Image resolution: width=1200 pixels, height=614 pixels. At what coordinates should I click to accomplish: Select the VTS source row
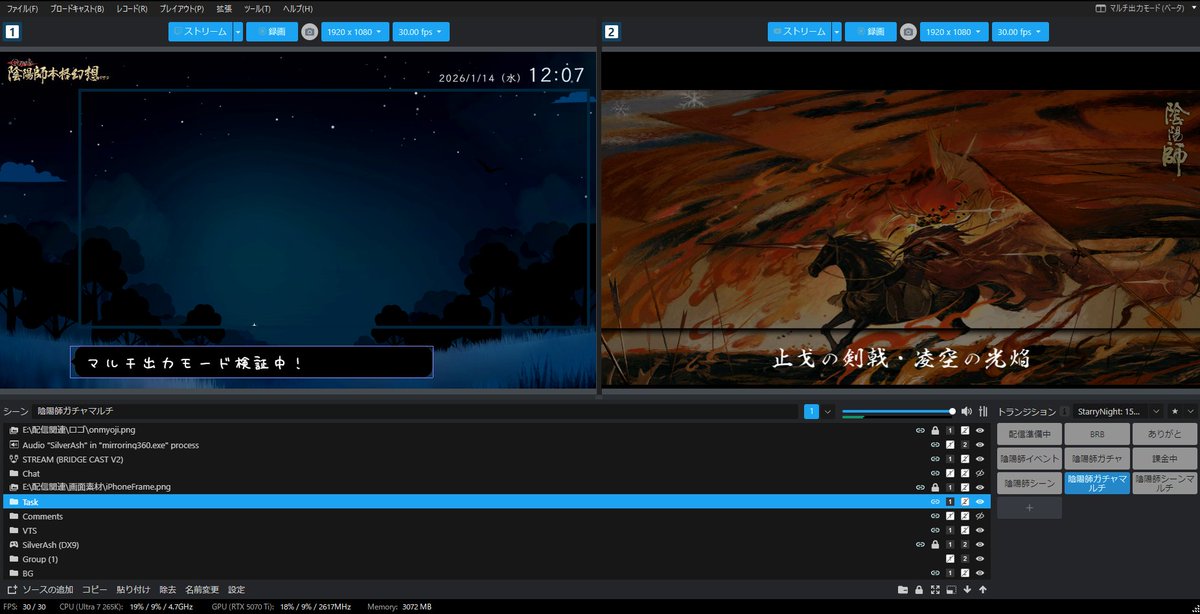495,530
